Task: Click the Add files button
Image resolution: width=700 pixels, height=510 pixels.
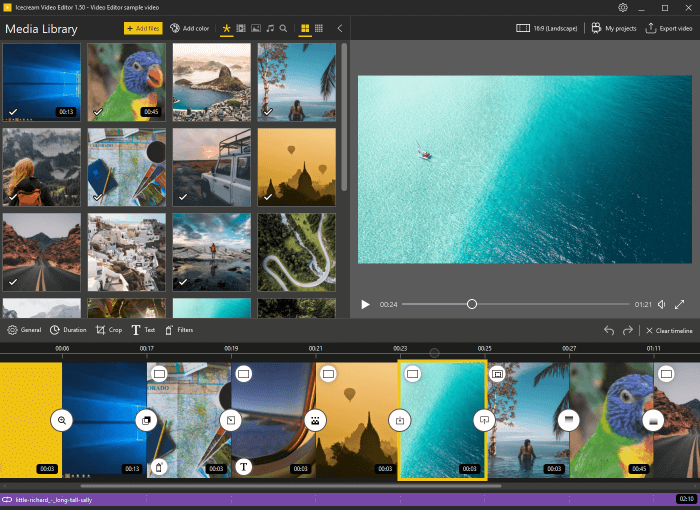Action: [143, 28]
